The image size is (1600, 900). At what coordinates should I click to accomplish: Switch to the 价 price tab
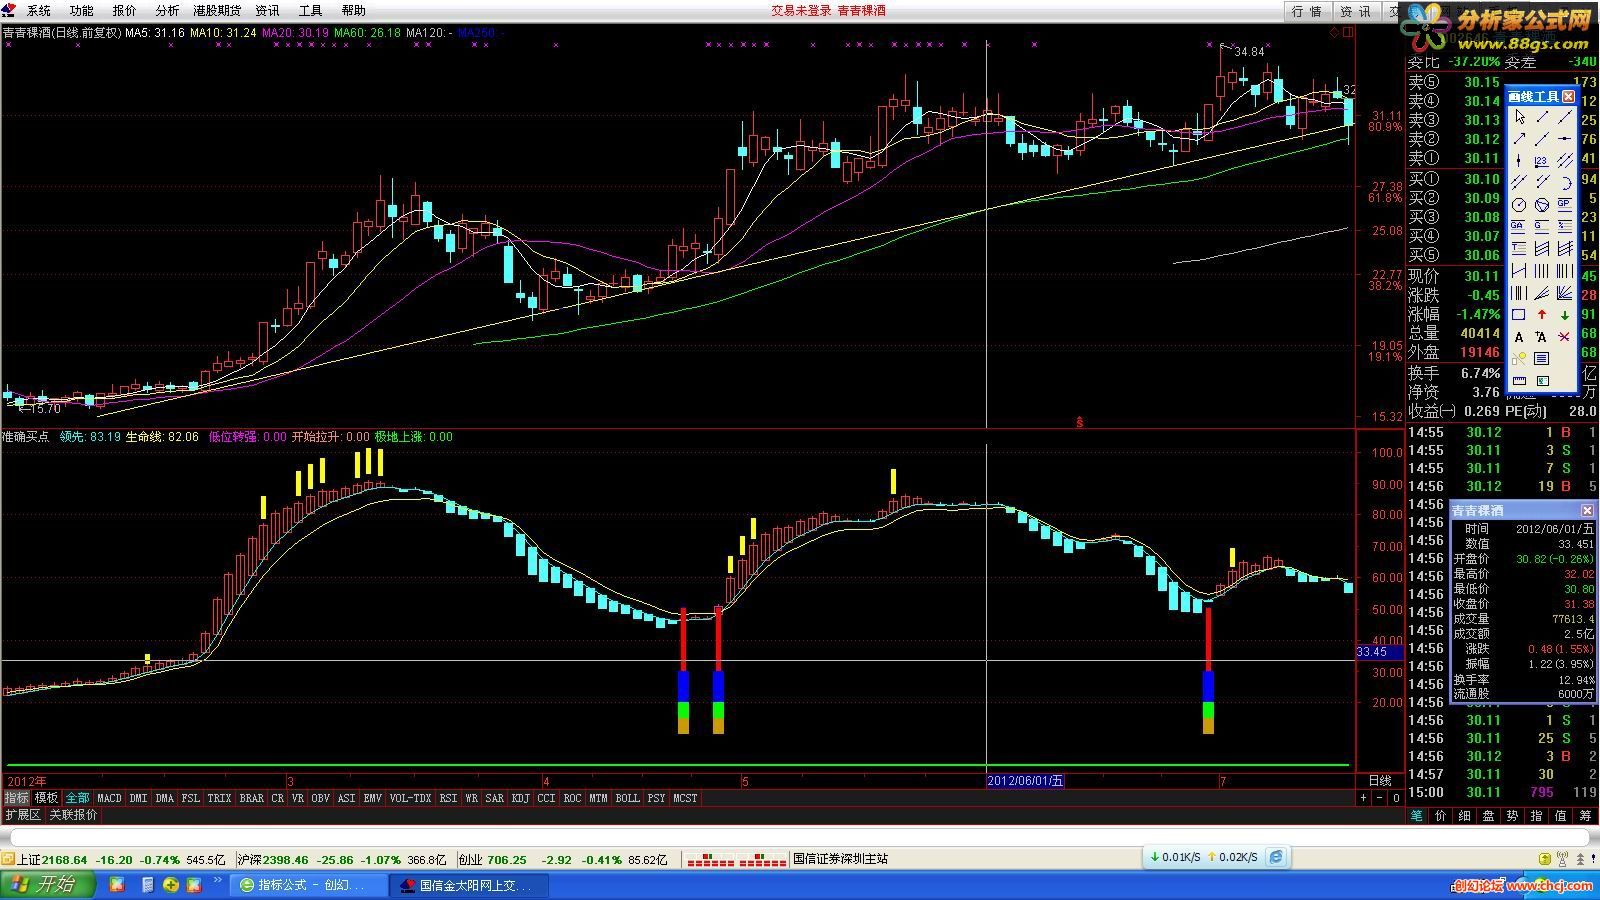[1440, 816]
